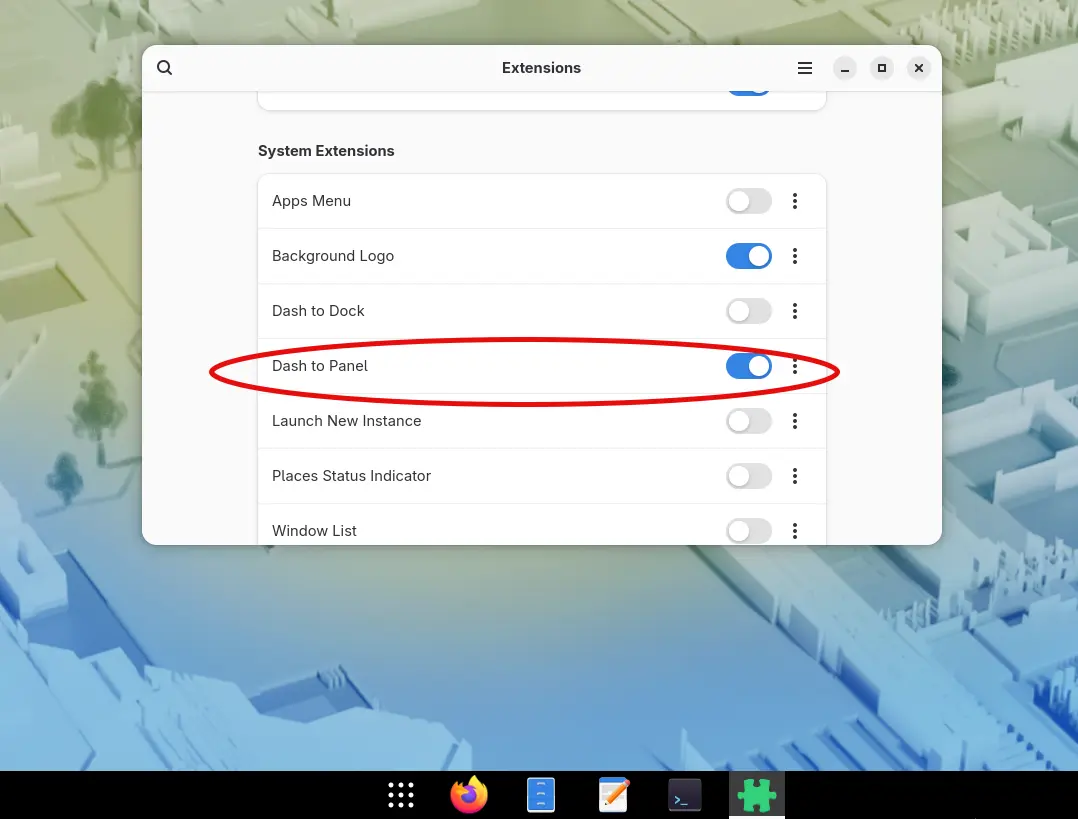Viewport: 1078px width, 819px height.
Task: Launch Firefox from the panel
Action: [x=469, y=795]
